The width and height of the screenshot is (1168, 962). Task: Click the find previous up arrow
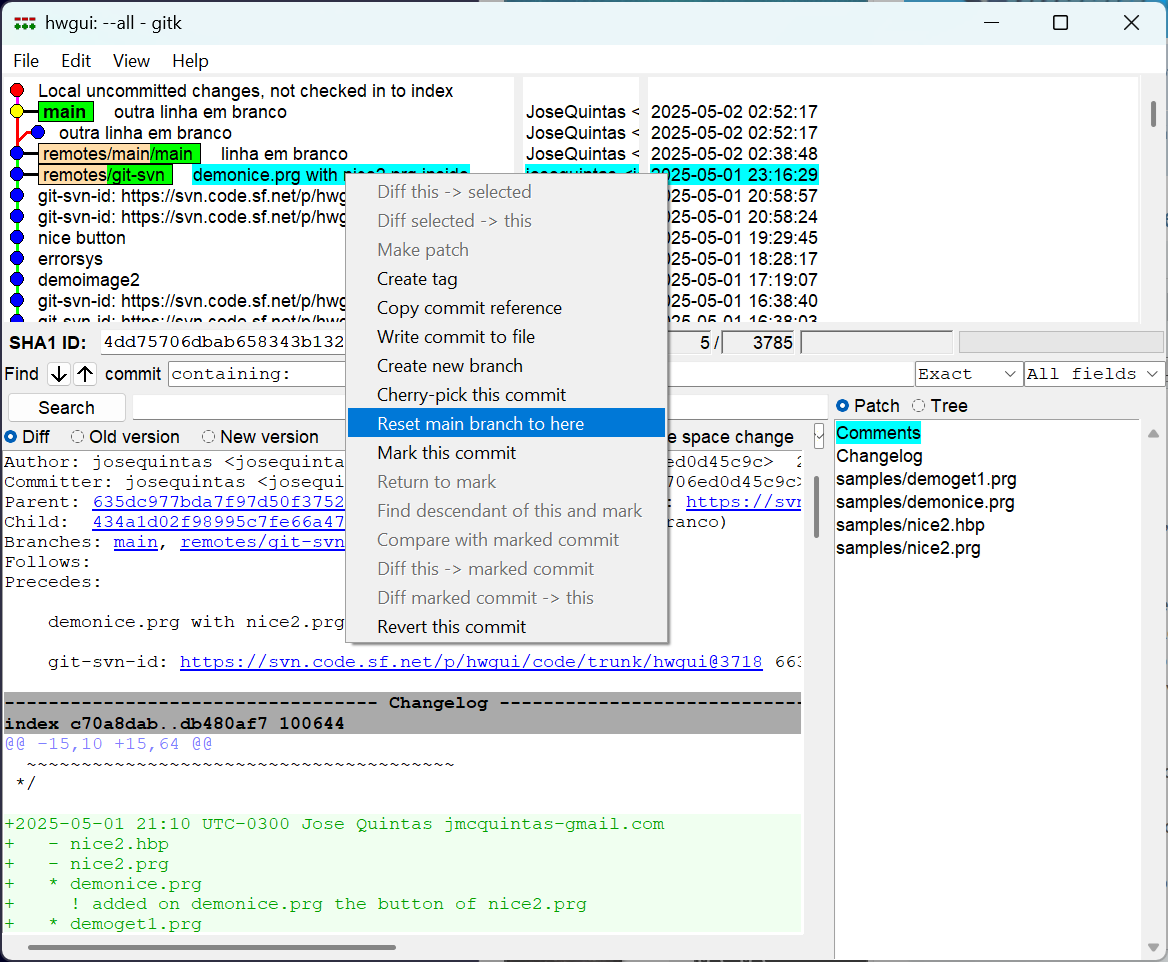tap(86, 374)
